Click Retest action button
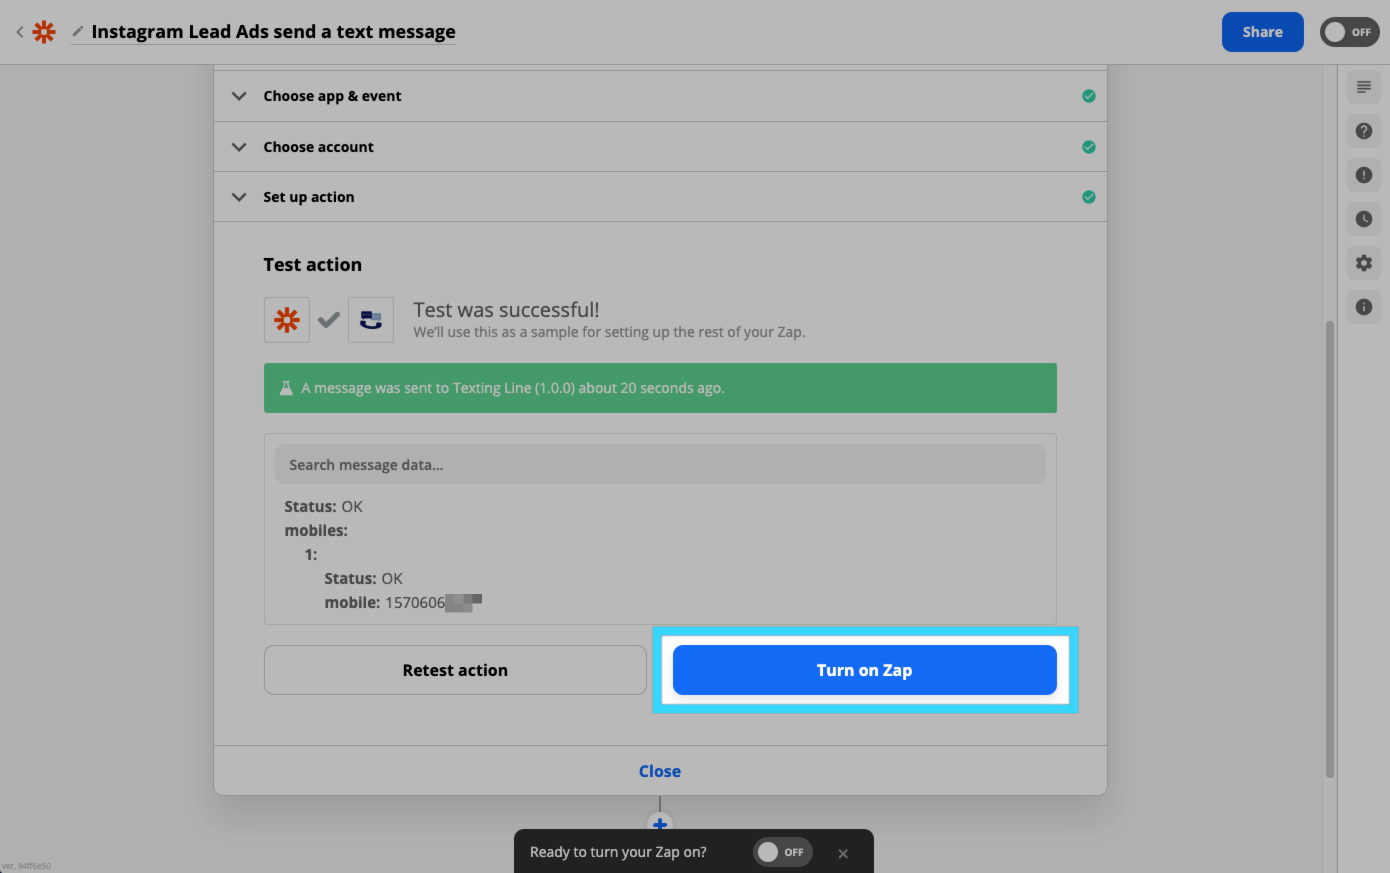This screenshot has height=873, width=1390. [x=455, y=670]
